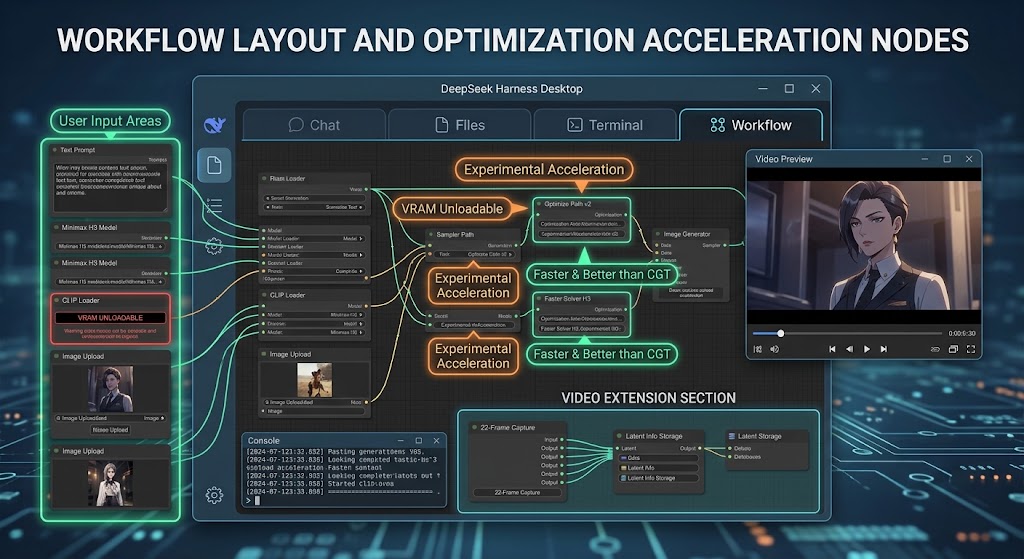The height and width of the screenshot is (559, 1024).
Task: Select the Optimize Path v2 node title
Action: (568, 204)
